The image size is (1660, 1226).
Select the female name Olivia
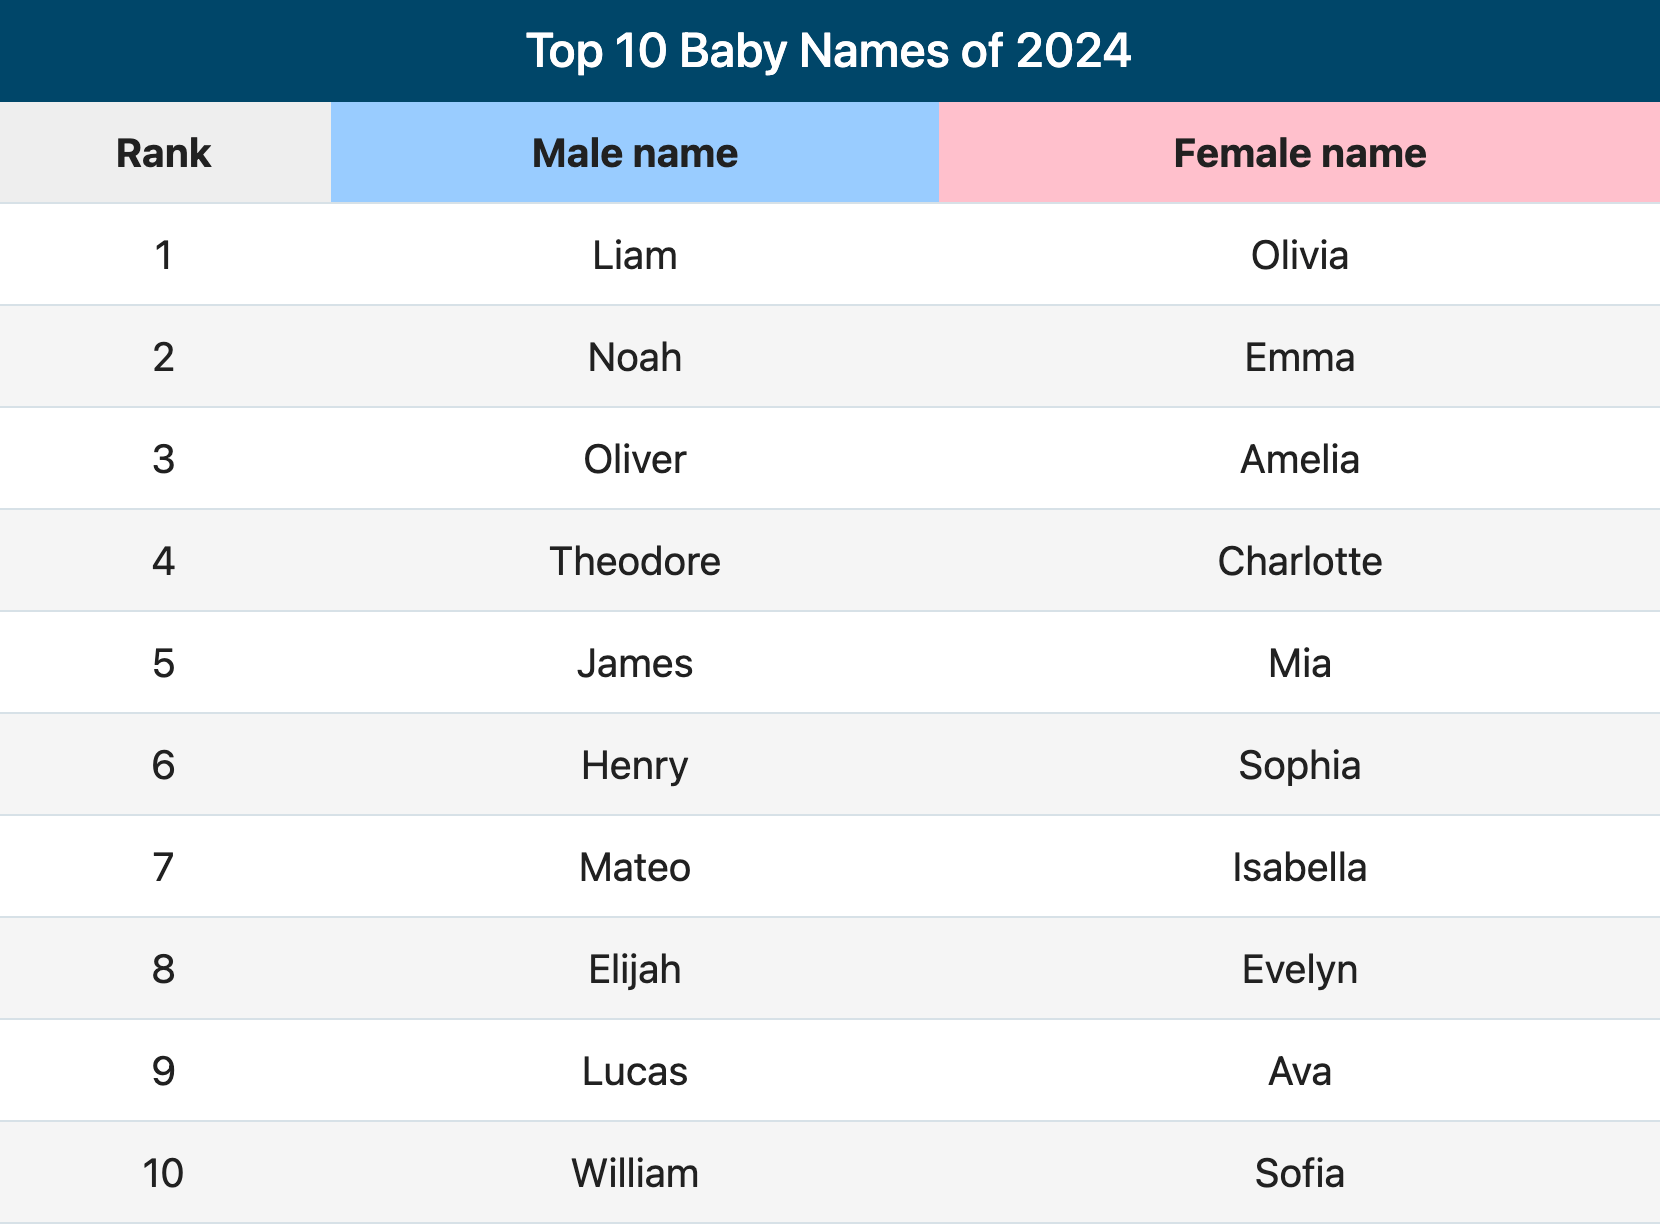coord(1300,255)
